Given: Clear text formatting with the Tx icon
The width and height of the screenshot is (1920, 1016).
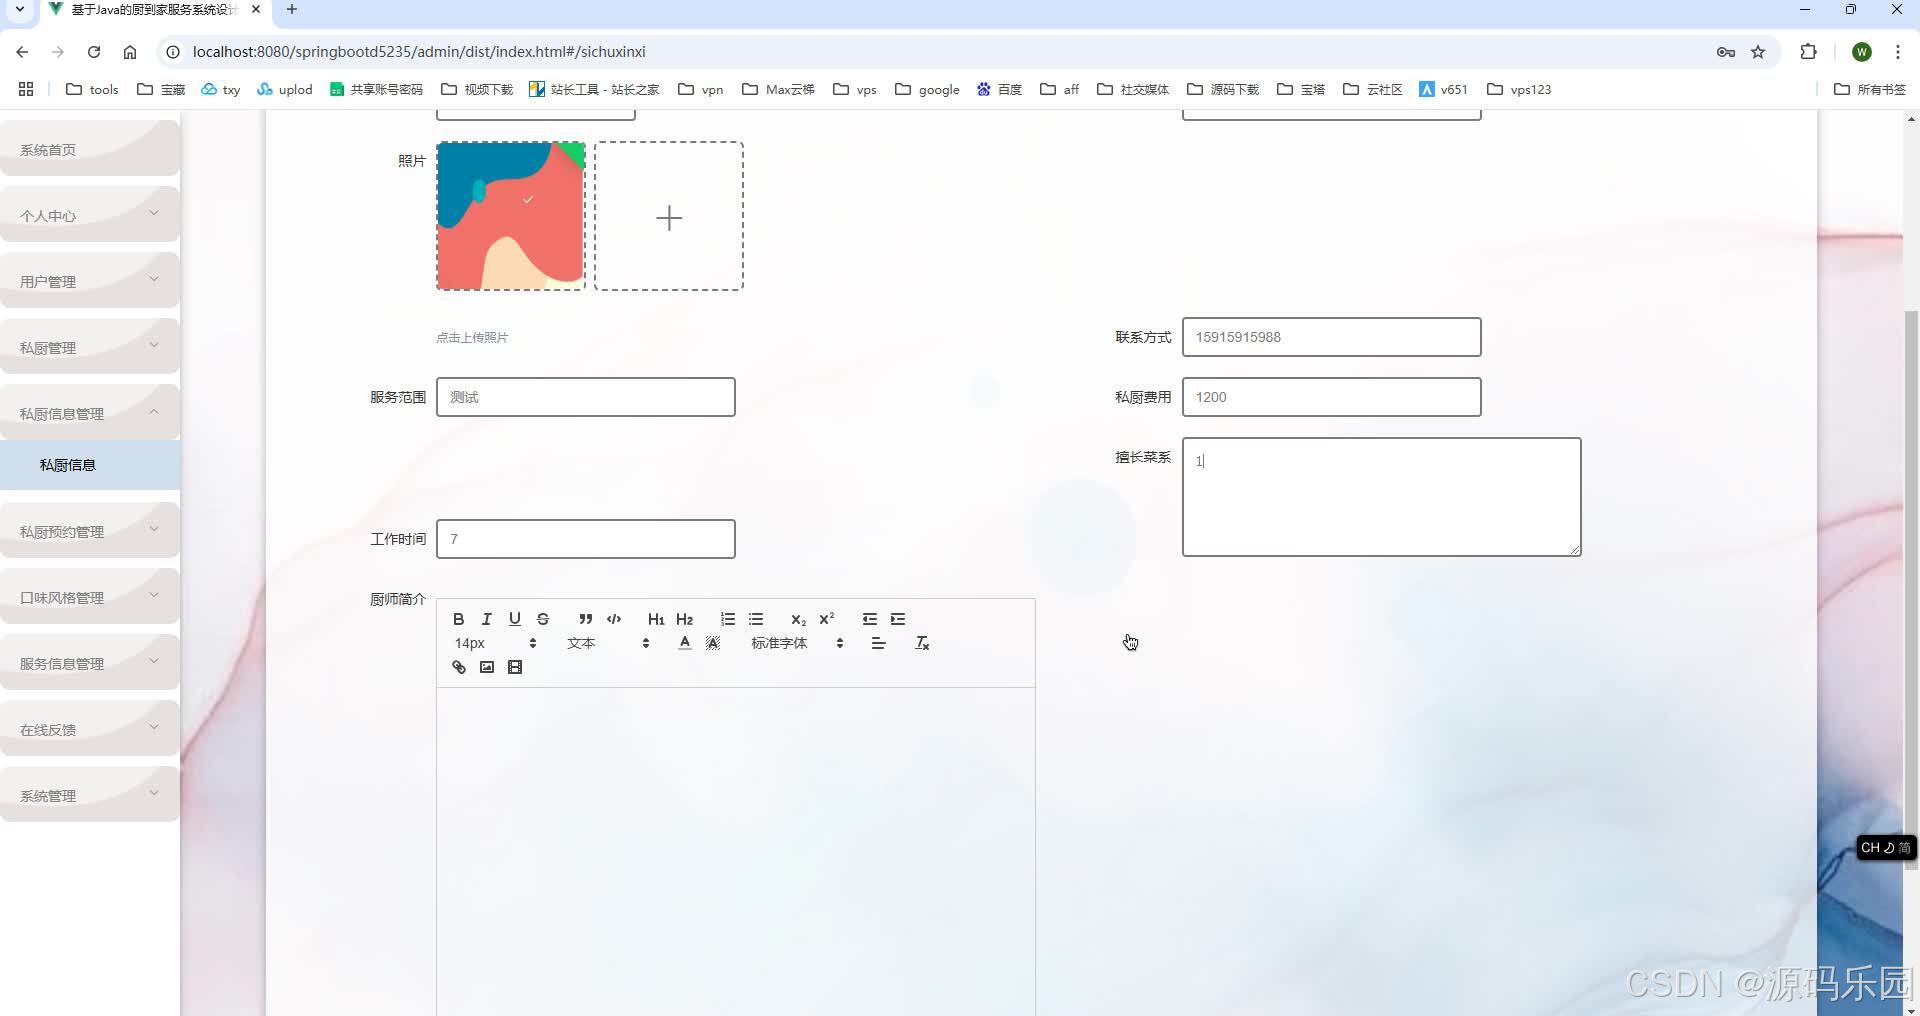Looking at the screenshot, I should pyautogui.click(x=921, y=643).
